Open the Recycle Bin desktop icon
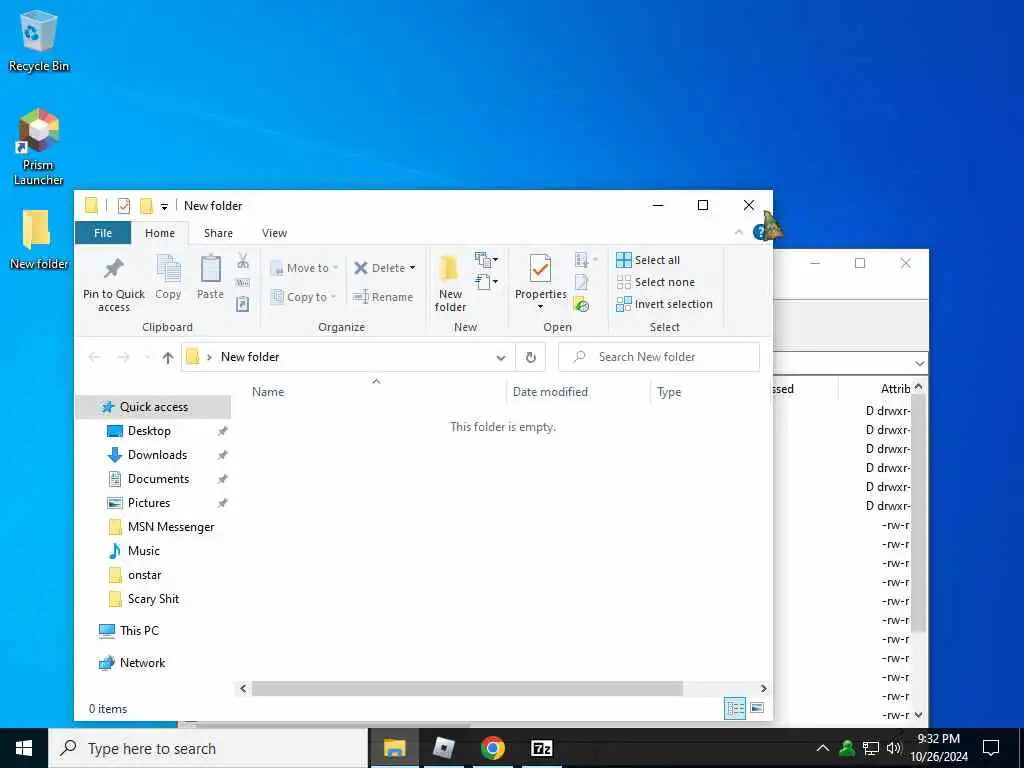This screenshot has width=1024, height=768. point(39,40)
